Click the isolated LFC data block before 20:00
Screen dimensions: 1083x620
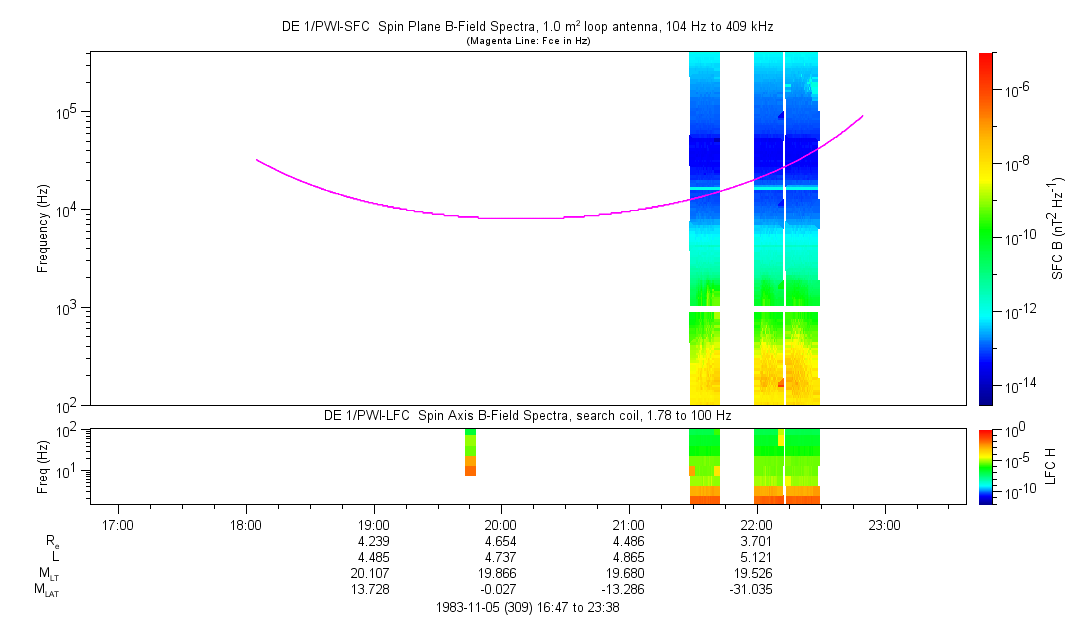(x=470, y=452)
